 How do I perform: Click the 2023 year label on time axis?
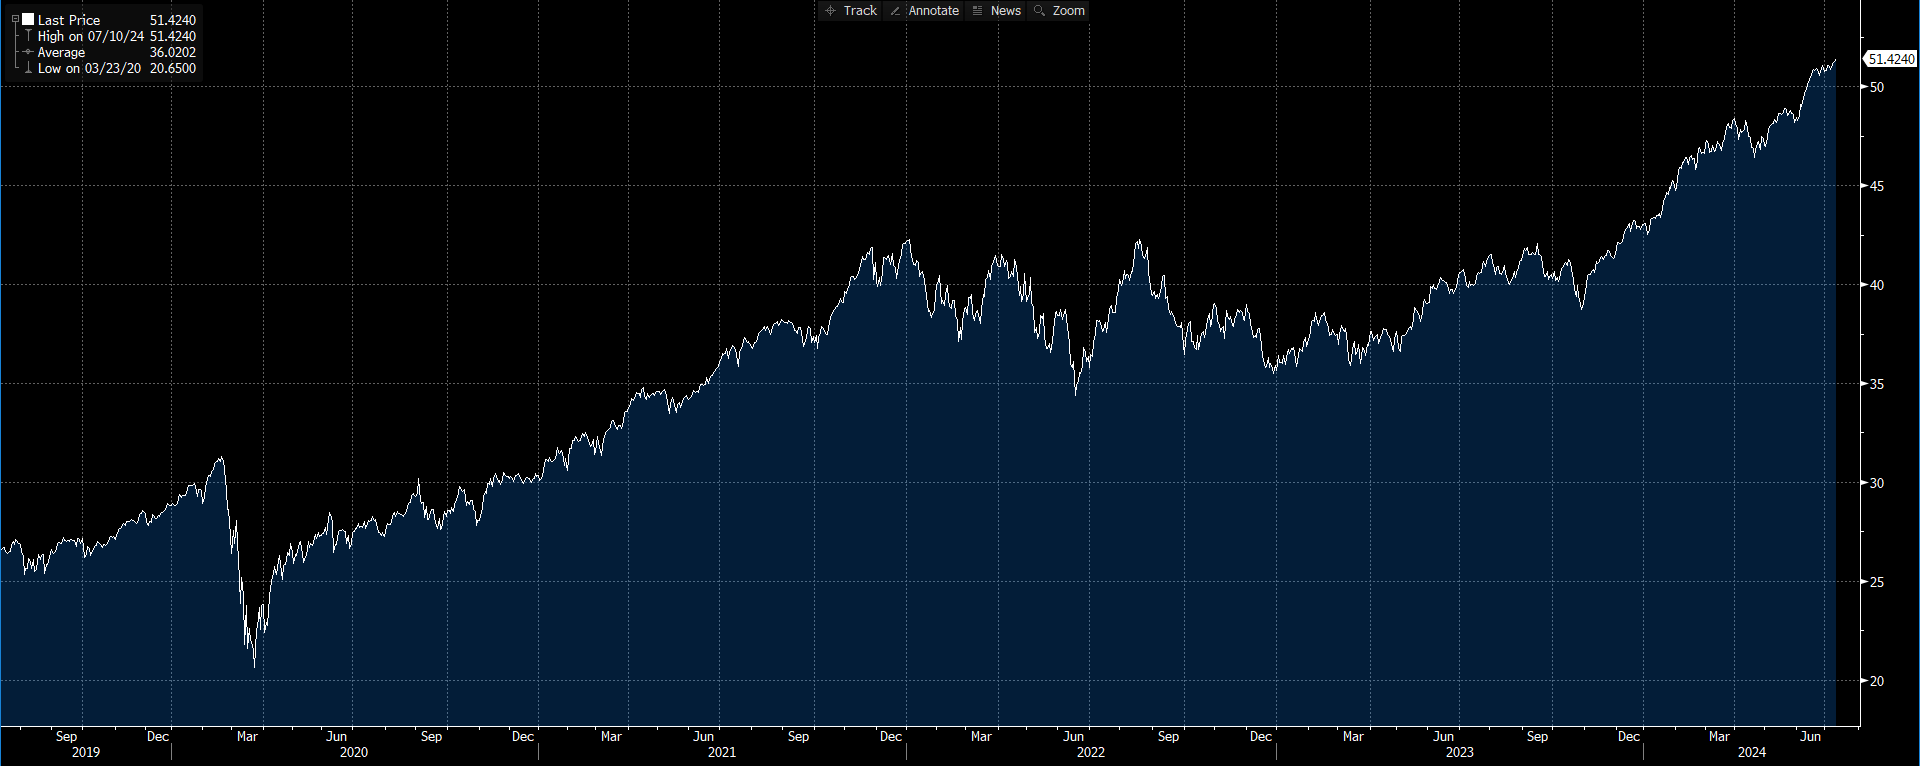(1459, 752)
